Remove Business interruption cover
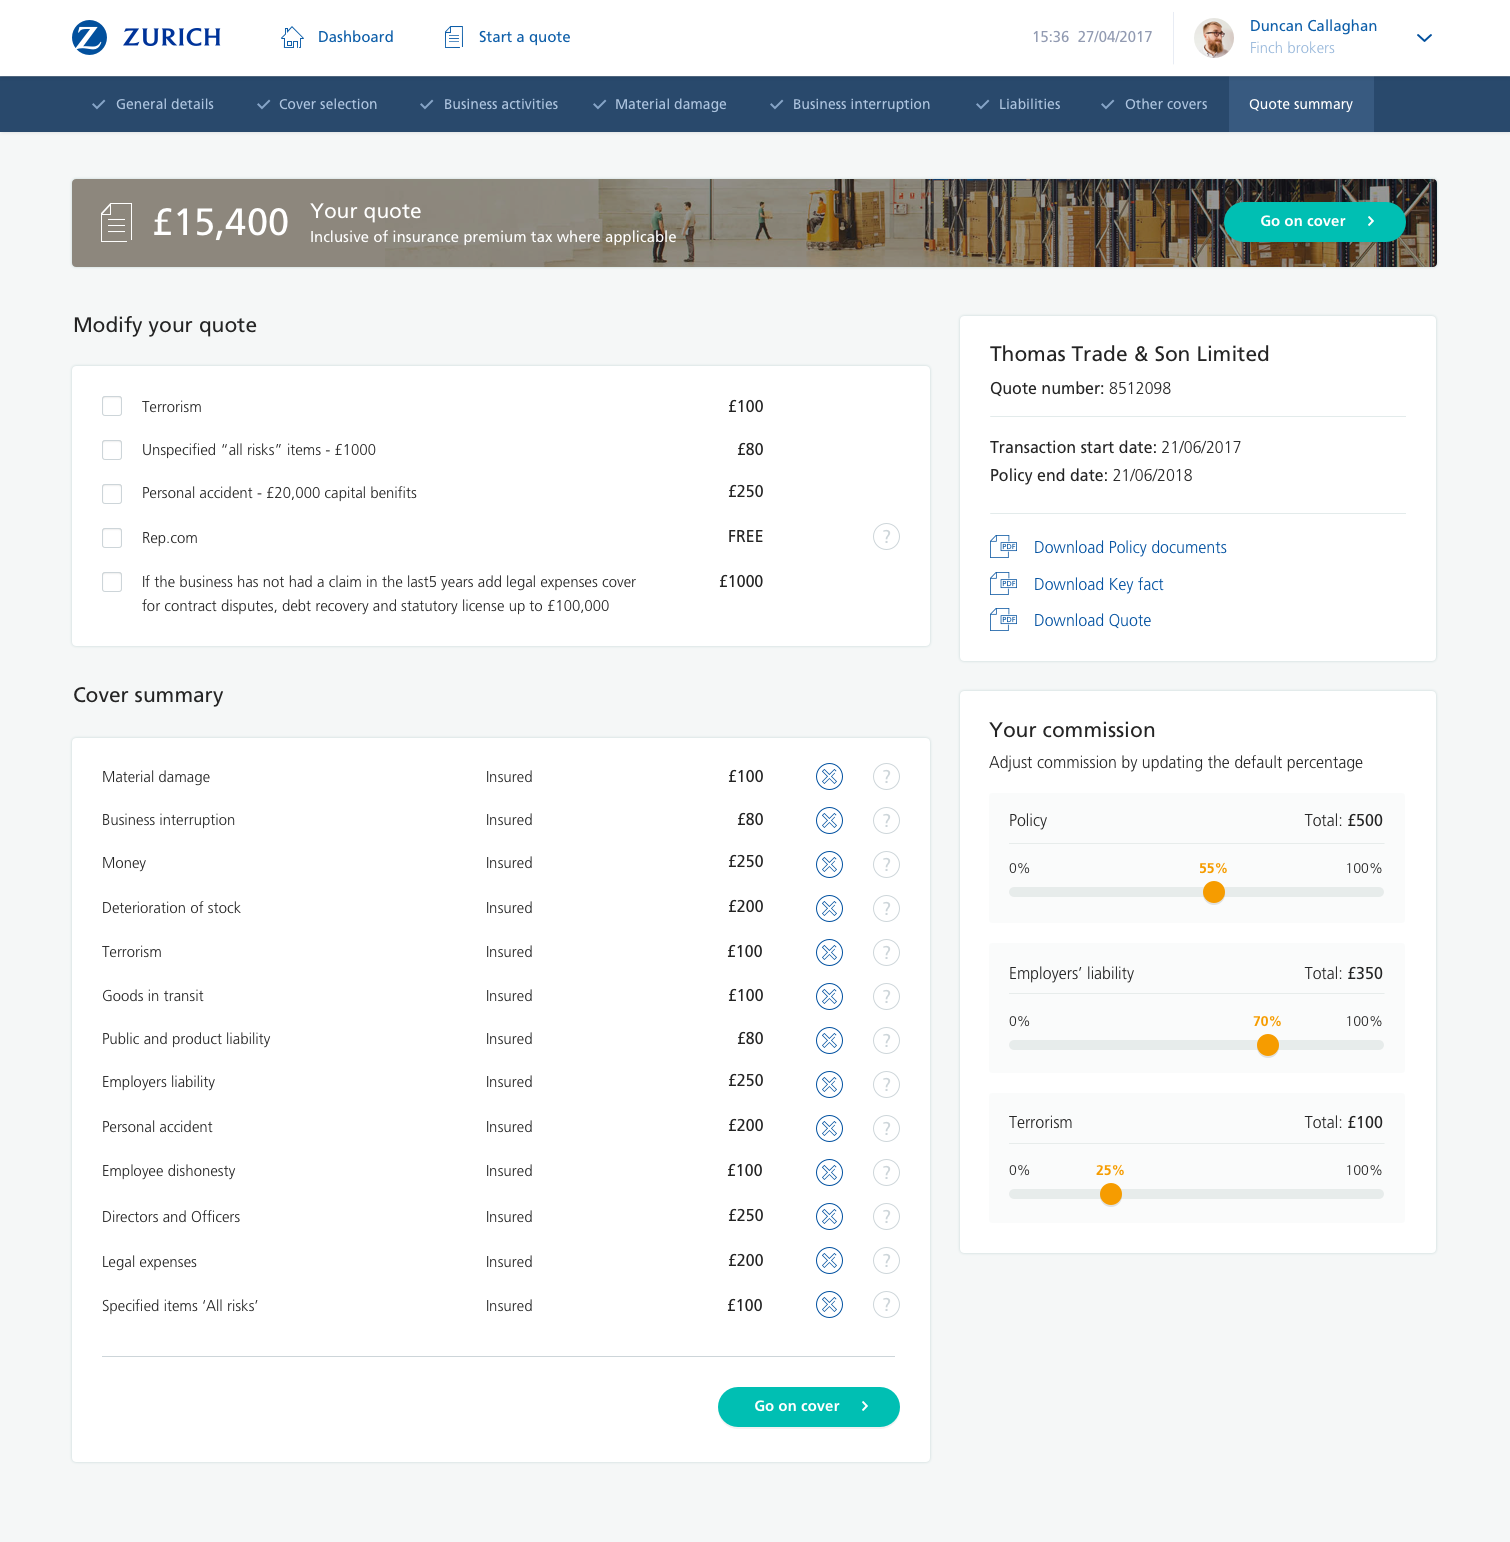The height and width of the screenshot is (1542, 1510). coord(829,820)
